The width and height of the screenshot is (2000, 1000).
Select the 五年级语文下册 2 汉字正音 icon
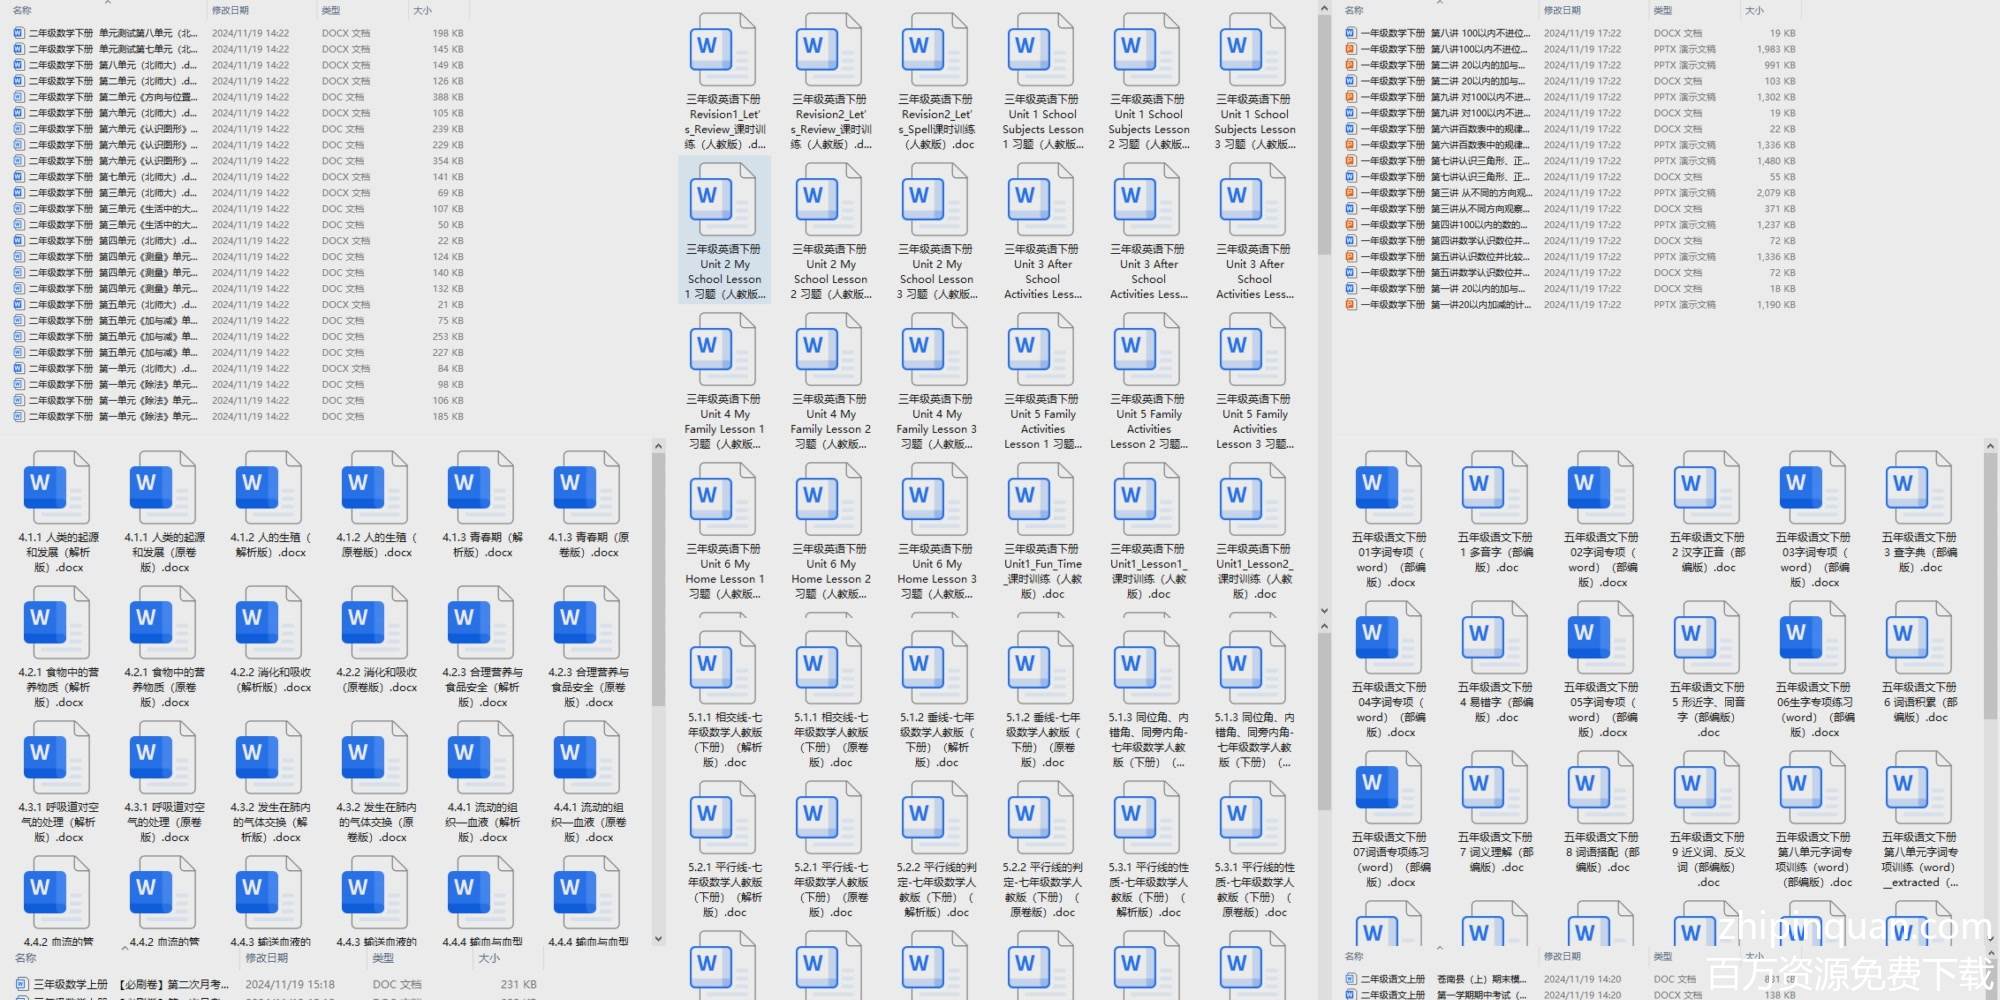pyautogui.click(x=1706, y=488)
